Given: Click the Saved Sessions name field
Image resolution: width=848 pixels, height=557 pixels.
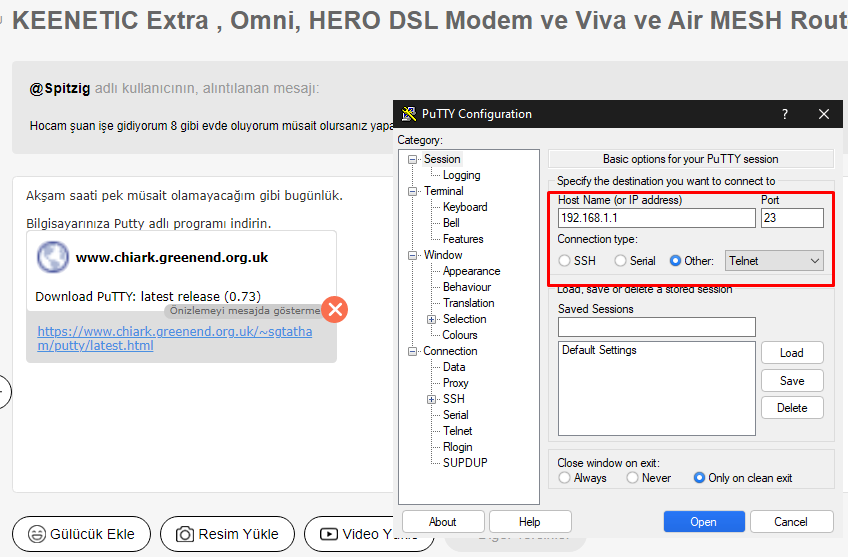Looking at the screenshot, I should click(656, 327).
